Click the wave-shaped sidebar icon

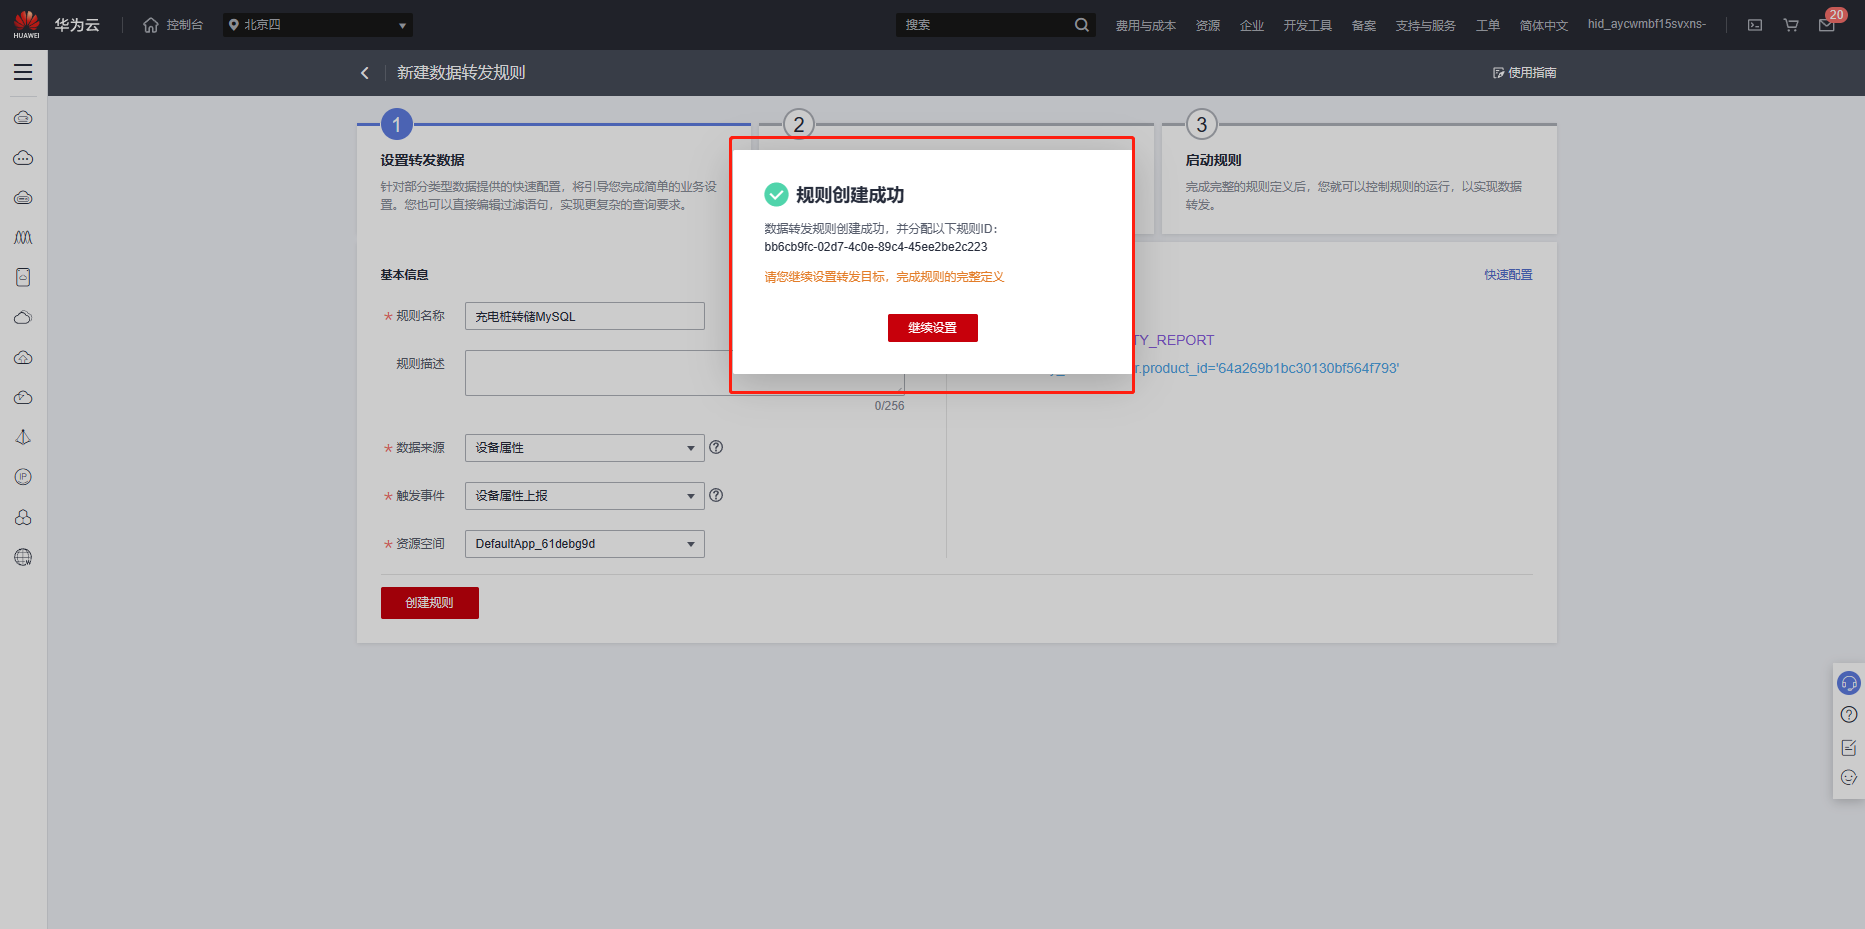23,238
